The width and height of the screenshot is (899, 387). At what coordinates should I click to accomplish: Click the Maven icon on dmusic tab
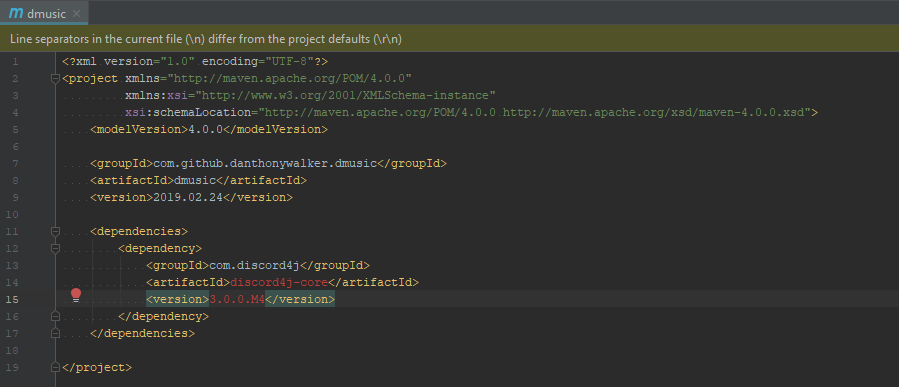[16, 13]
